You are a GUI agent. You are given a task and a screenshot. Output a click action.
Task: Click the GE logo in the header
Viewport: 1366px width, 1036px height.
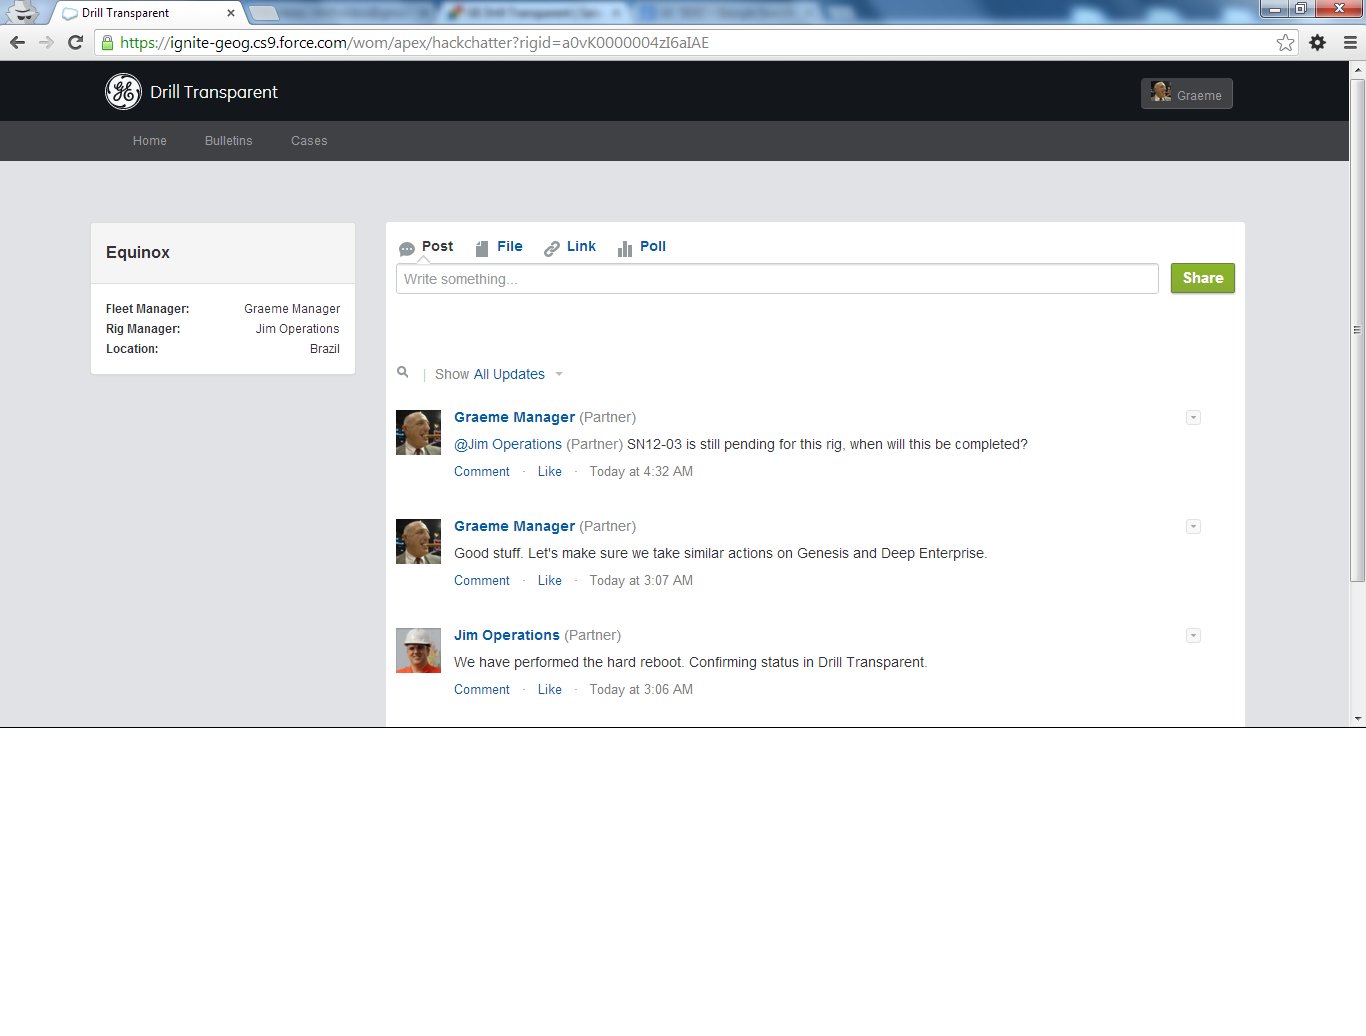[x=123, y=91]
